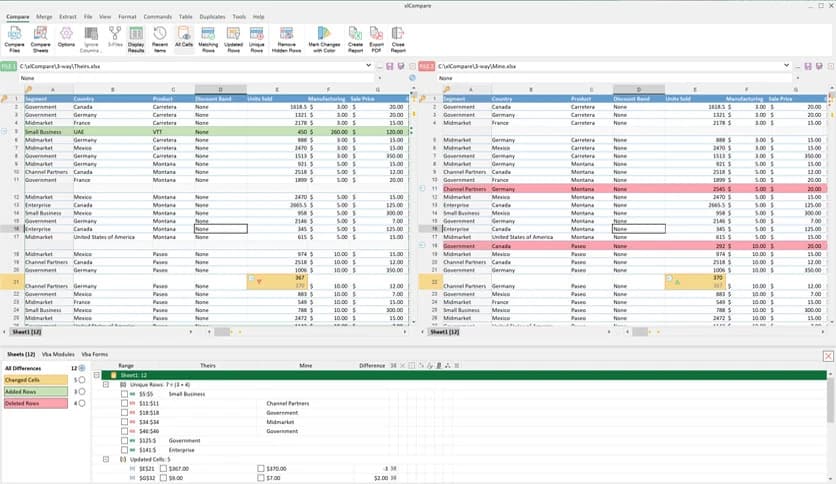Click the save icon beside Mine.xlsx path
The width and height of the screenshot is (836, 484).
(x=808, y=66)
